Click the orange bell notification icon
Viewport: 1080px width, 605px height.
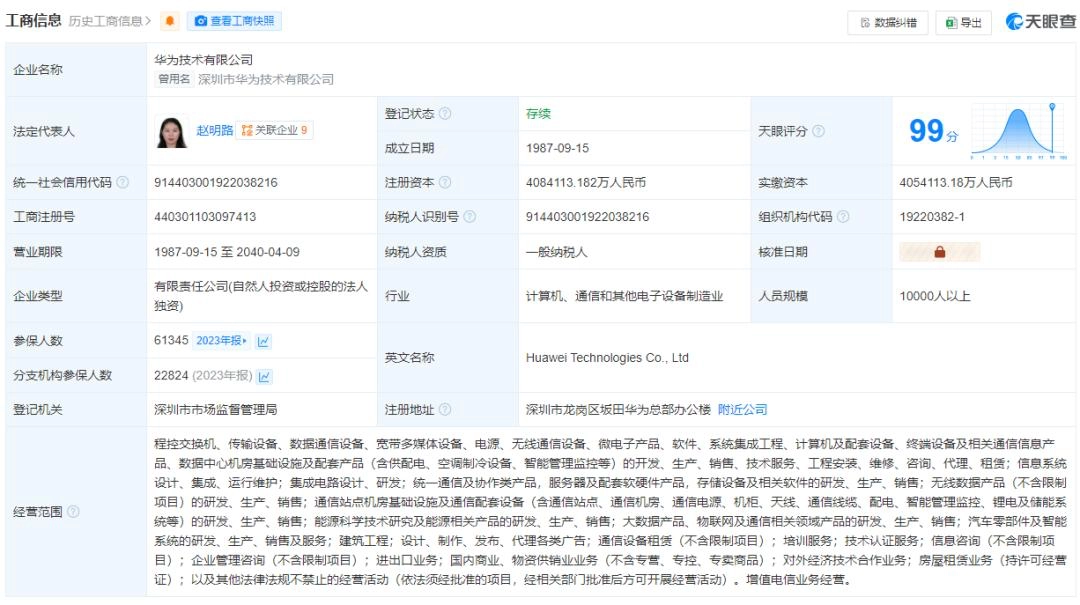click(170, 21)
